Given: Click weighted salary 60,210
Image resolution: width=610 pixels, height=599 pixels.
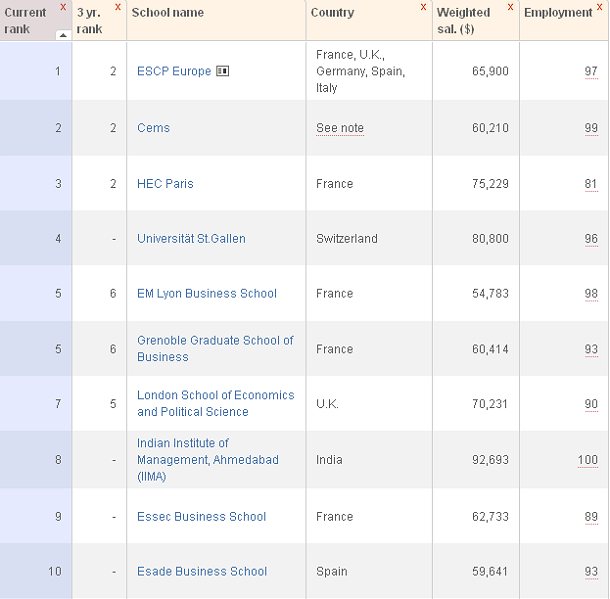Looking at the screenshot, I should (x=490, y=128).
